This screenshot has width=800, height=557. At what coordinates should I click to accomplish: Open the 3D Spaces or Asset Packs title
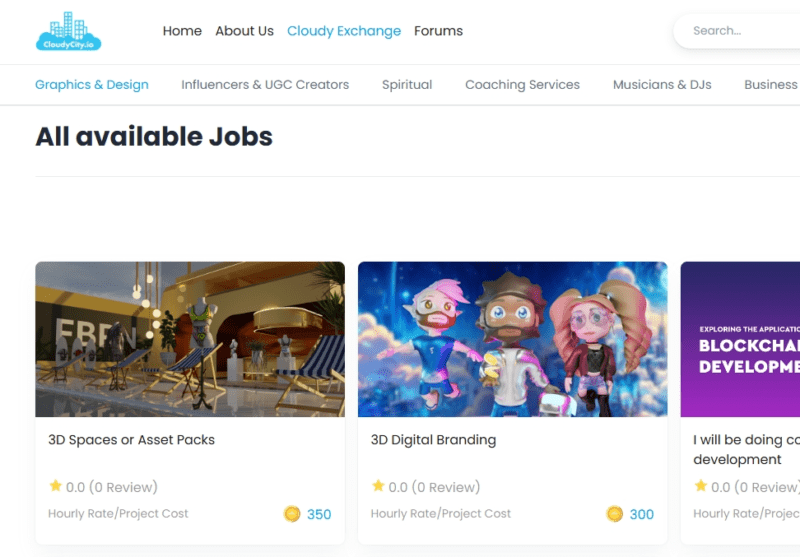[131, 440]
